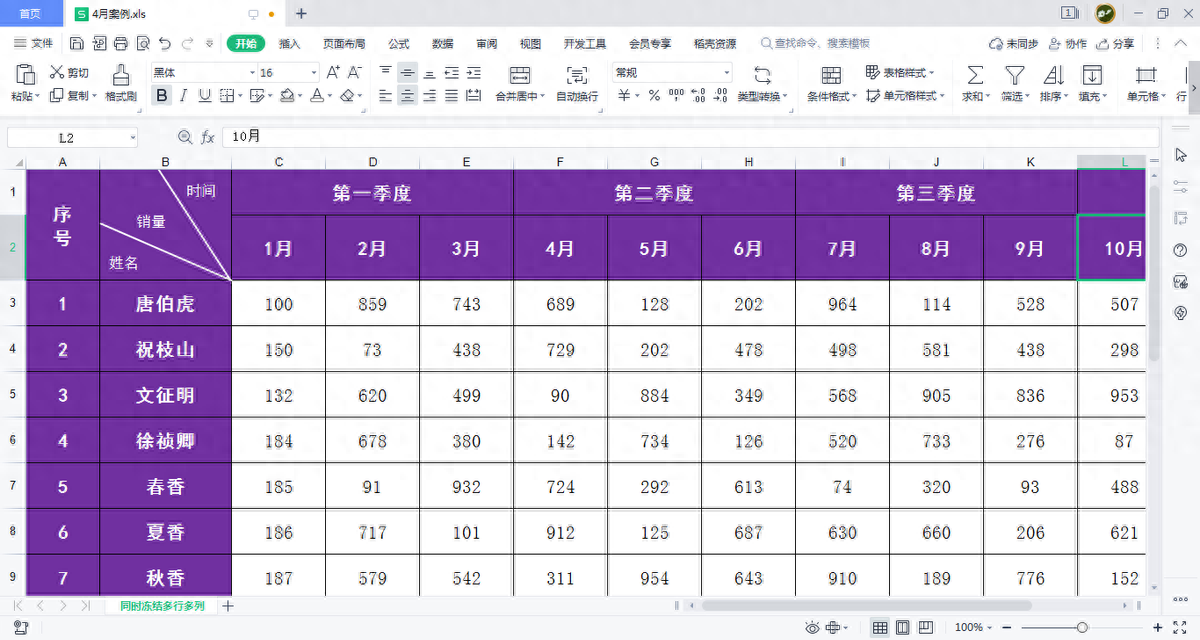Click the Merge and Center (合并居中) icon

520,75
